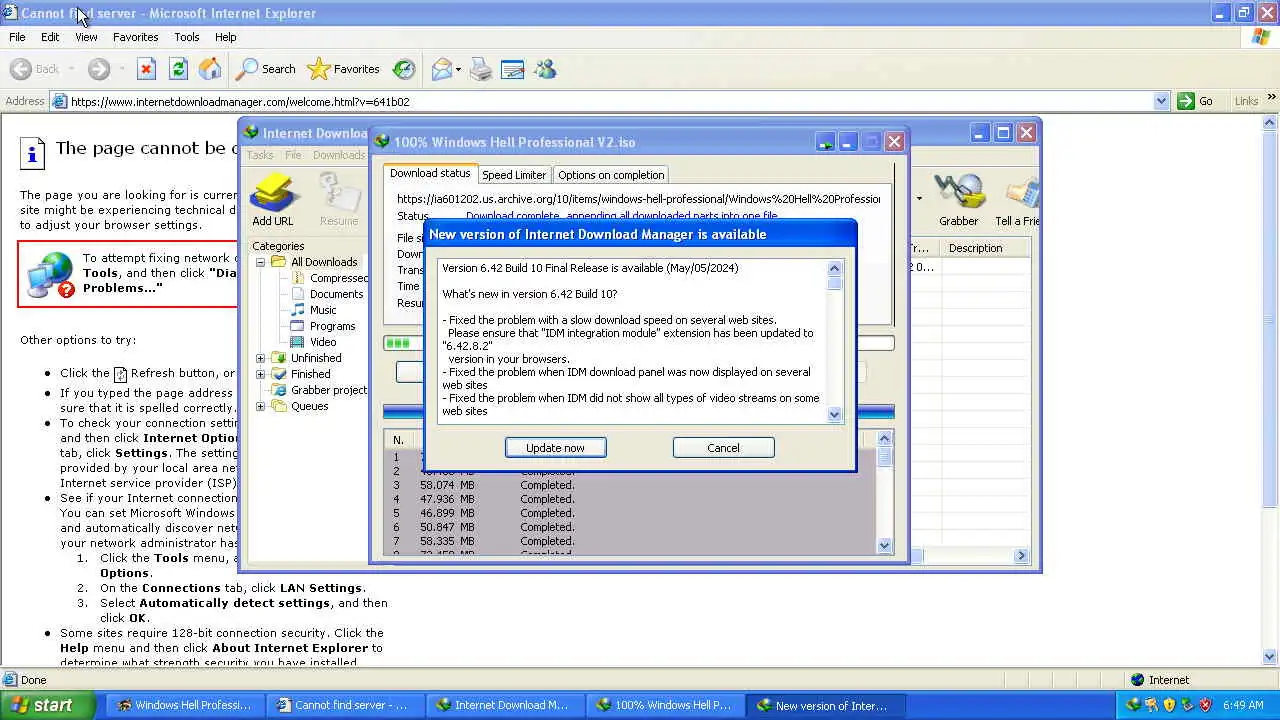The image size is (1280, 720).
Task: Open the File menu in Internet Explorer
Action: click(x=17, y=37)
